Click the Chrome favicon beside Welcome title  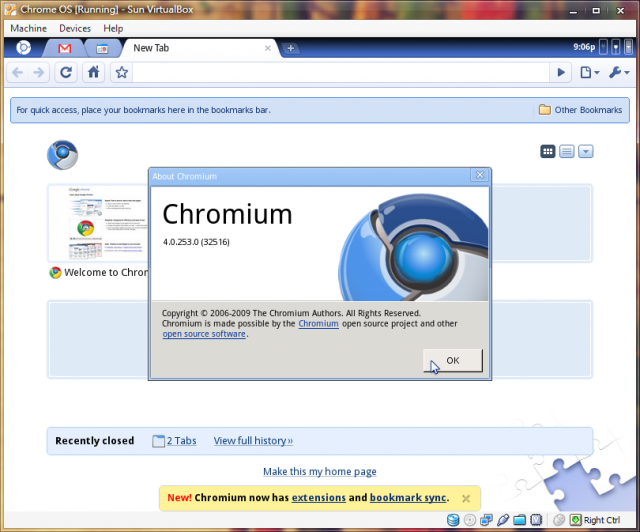(x=55, y=272)
